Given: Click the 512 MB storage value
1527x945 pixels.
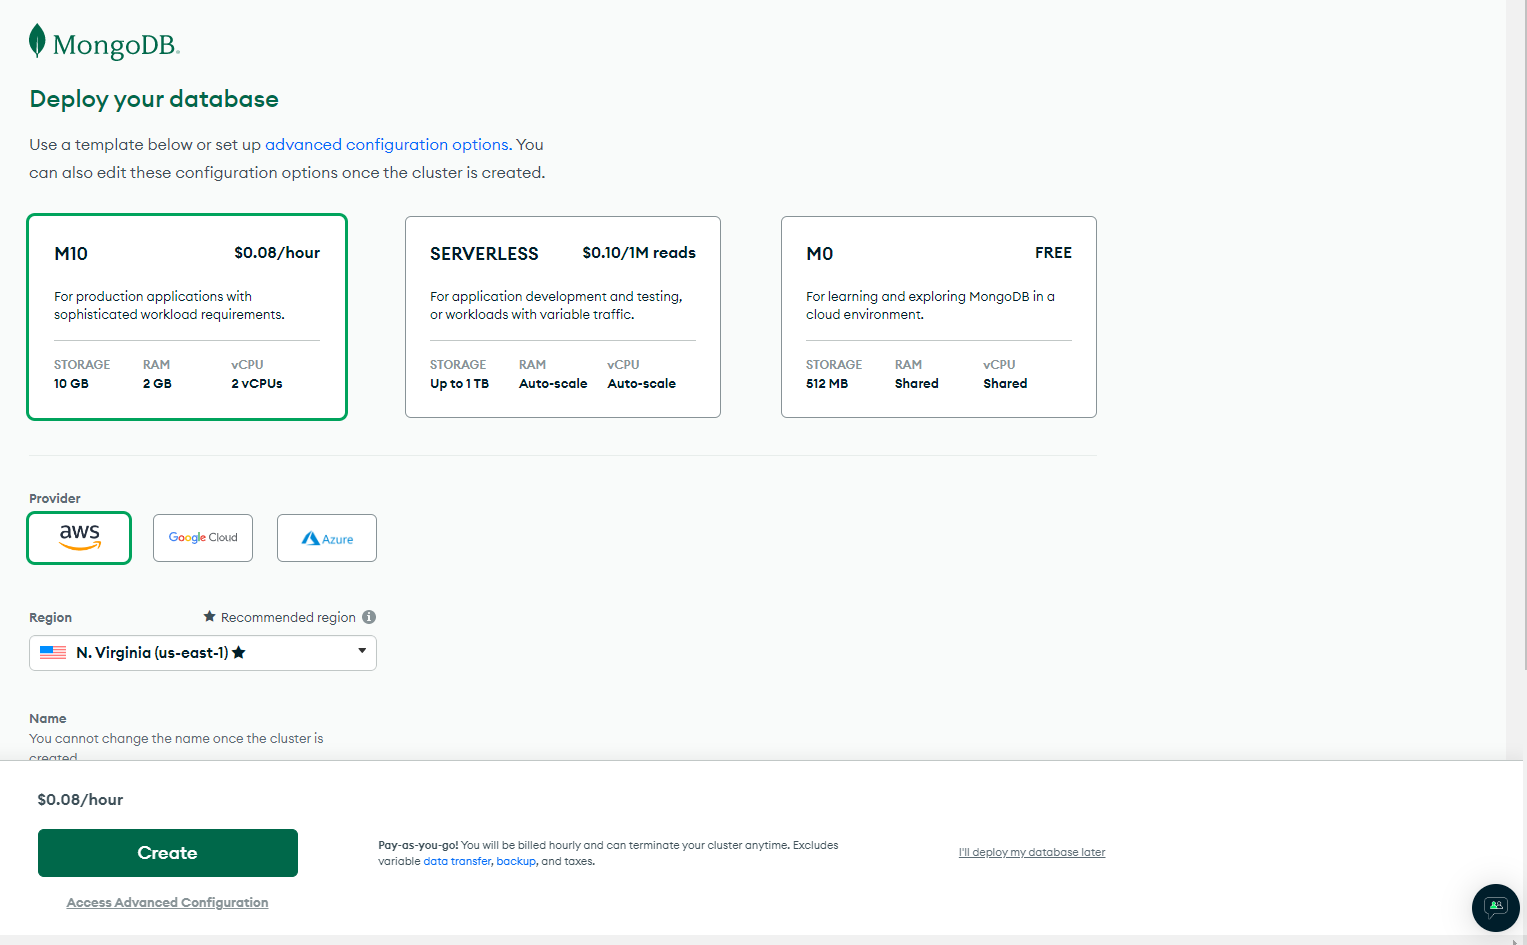Looking at the screenshot, I should [827, 384].
